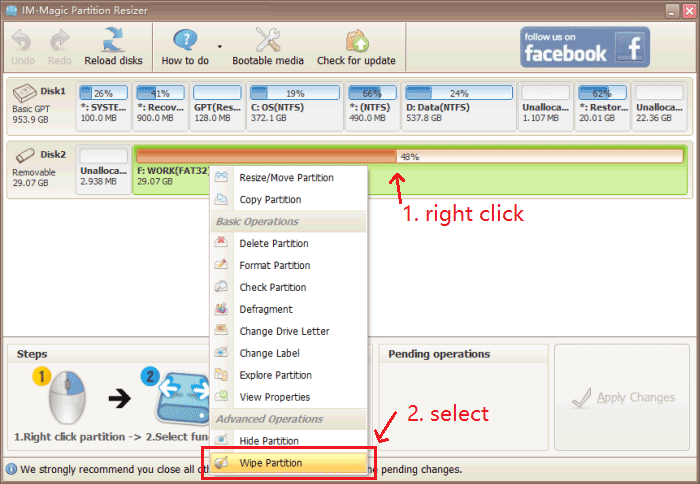700x484 pixels.
Task: Select the *: (NTFS) 490.0 MB partition
Action: coord(372,106)
